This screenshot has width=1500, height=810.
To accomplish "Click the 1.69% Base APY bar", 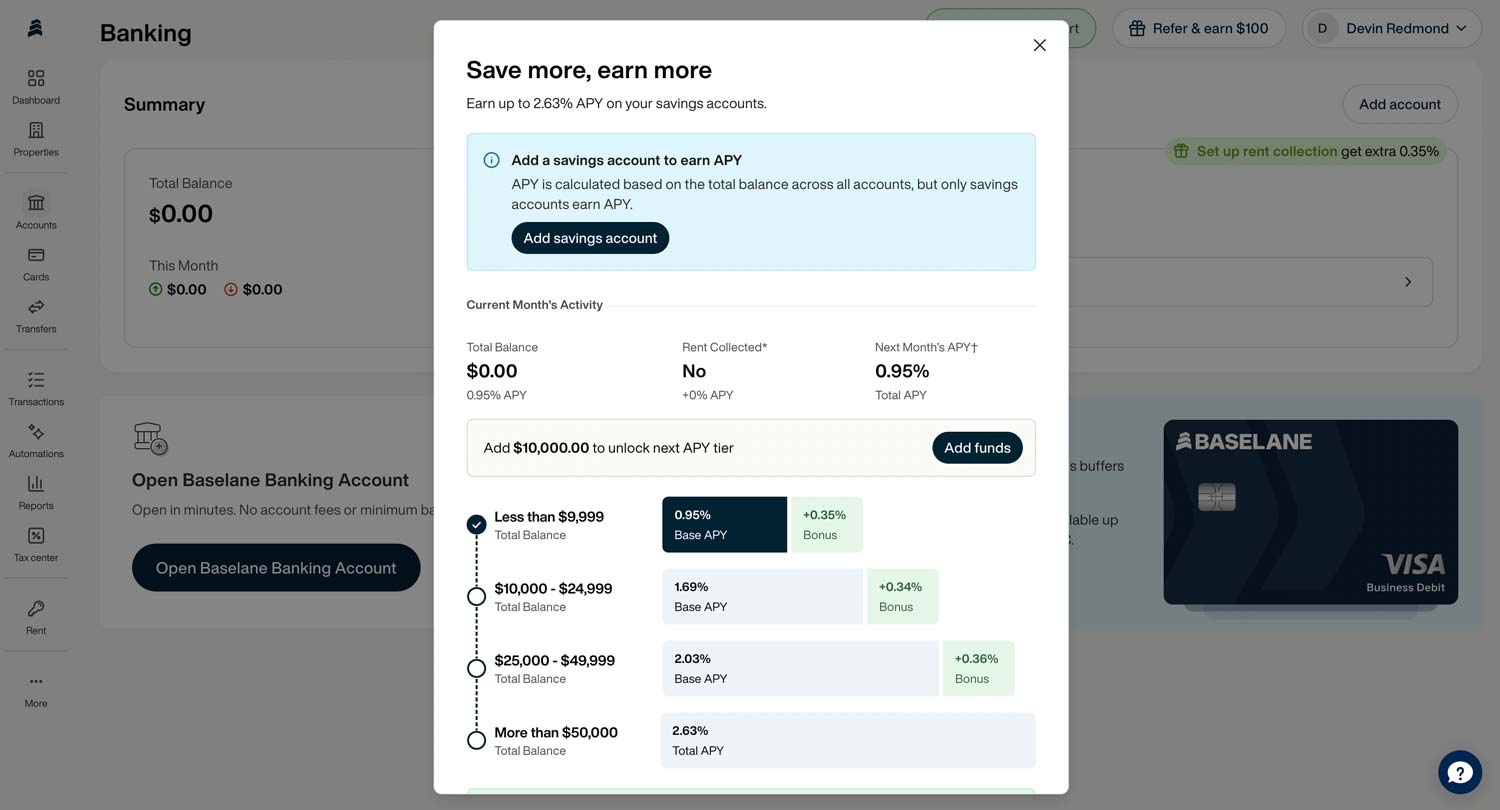I will click(762, 596).
